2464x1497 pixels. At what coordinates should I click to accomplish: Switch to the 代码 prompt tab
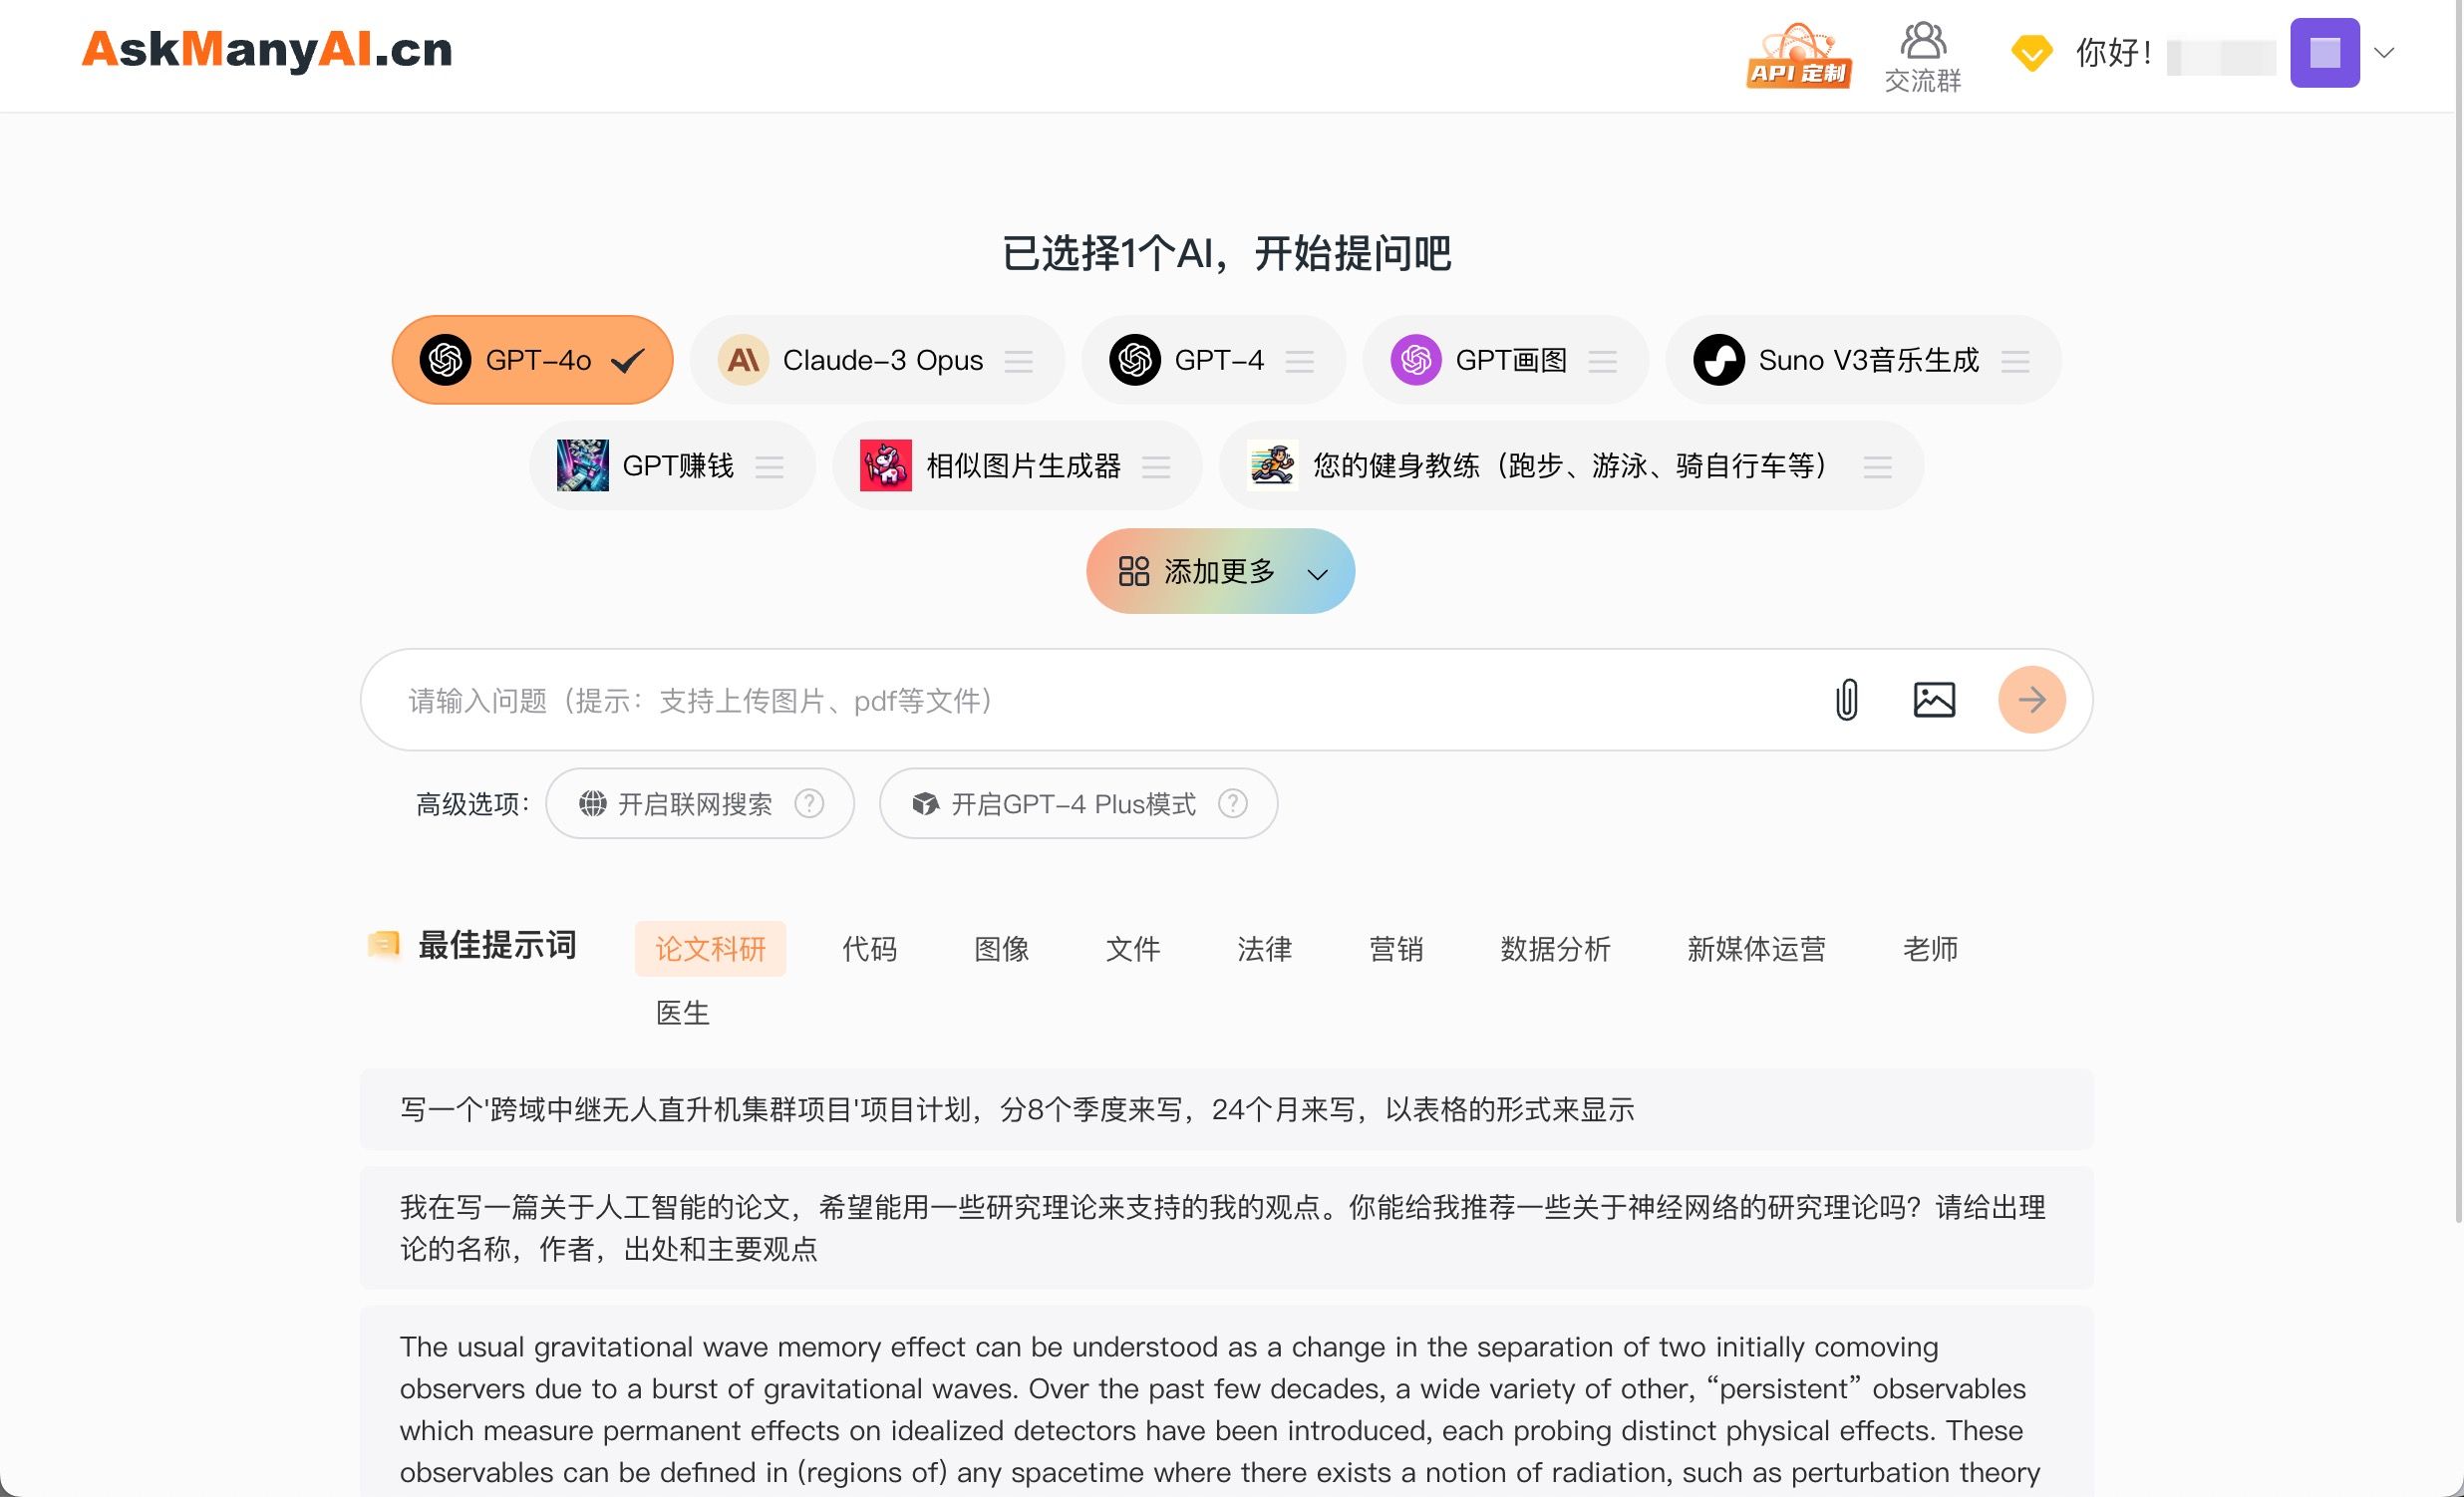[869, 948]
